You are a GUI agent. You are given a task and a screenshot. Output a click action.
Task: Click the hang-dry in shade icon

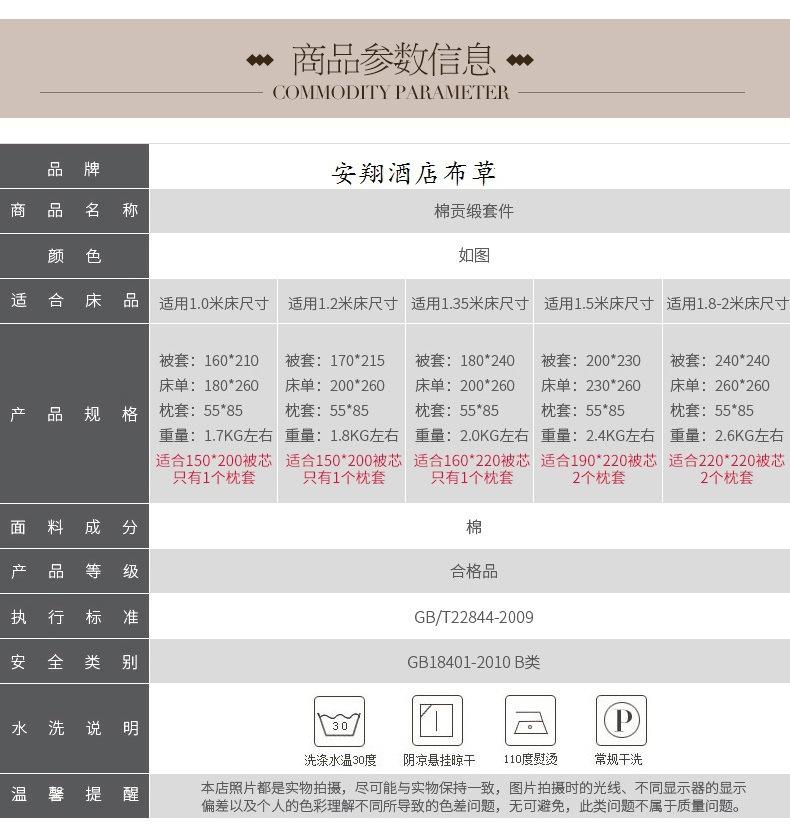(437, 721)
